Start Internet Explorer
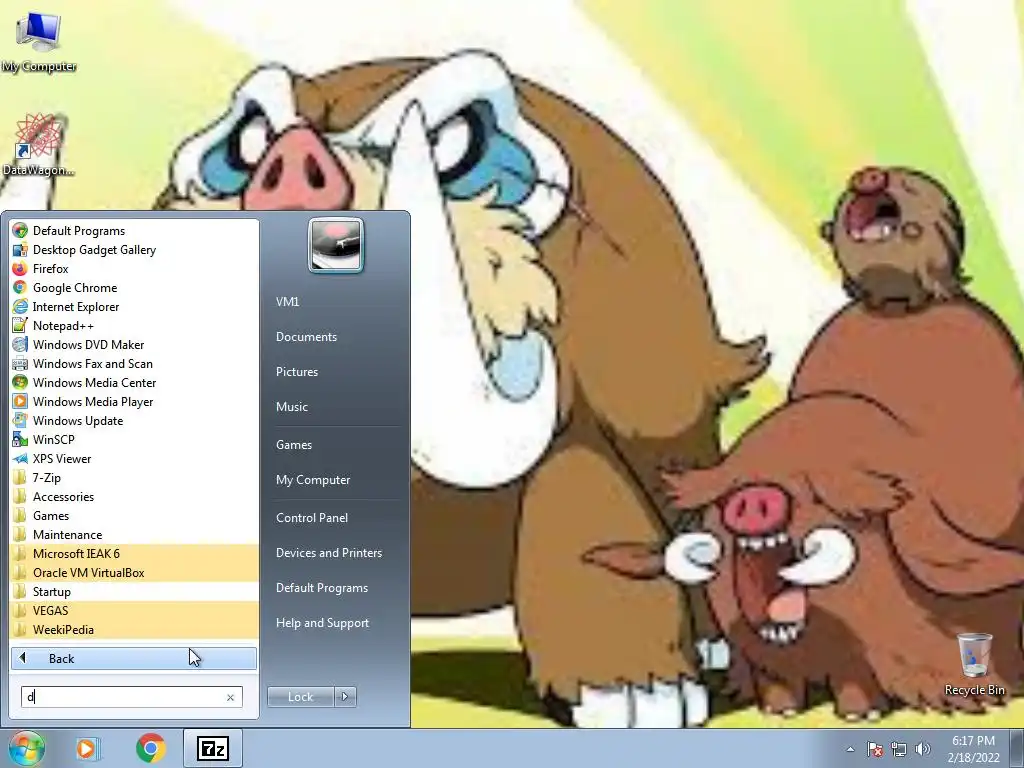The width and height of the screenshot is (1024, 768). (x=134, y=306)
